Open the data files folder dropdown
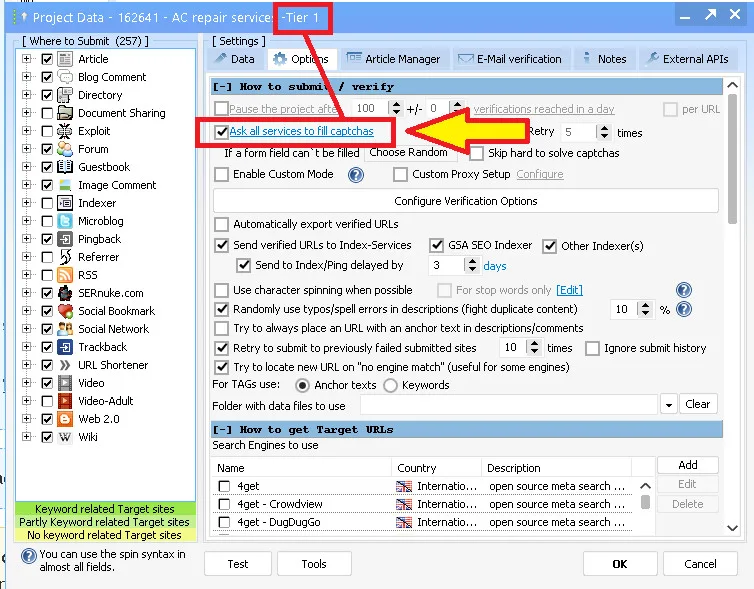The image size is (754, 589). 669,405
